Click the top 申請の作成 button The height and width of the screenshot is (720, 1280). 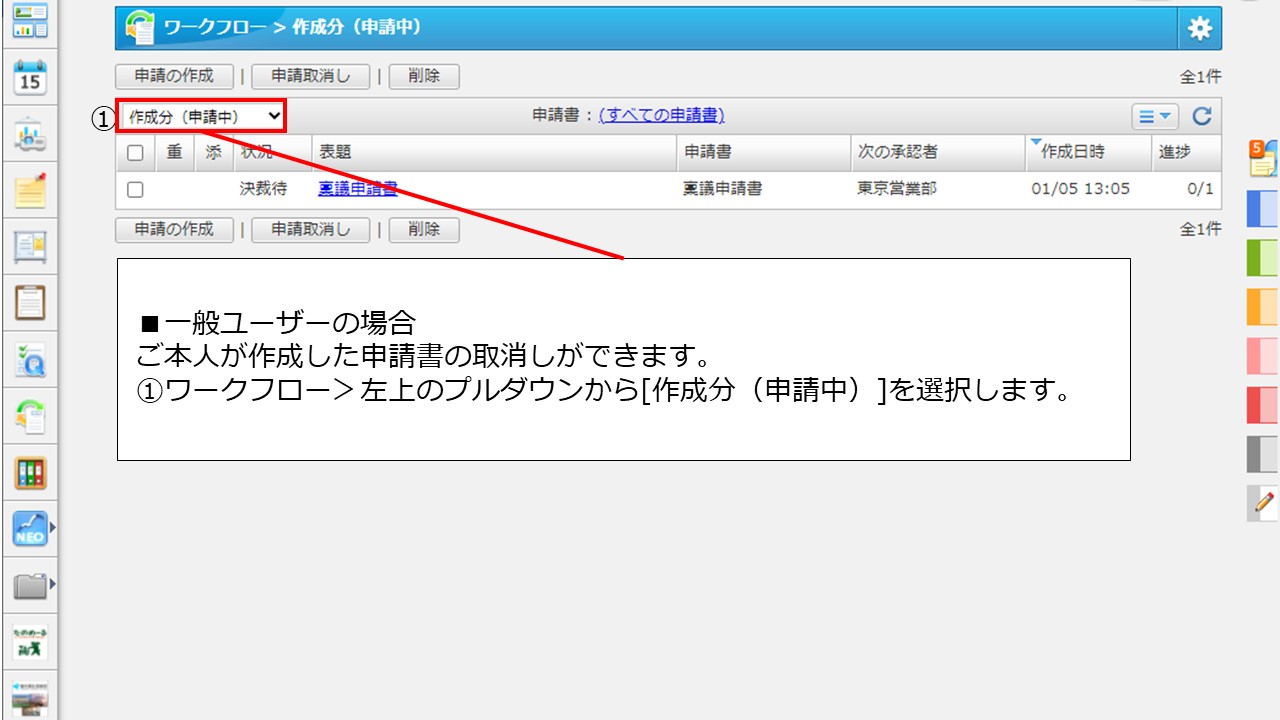tap(175, 76)
